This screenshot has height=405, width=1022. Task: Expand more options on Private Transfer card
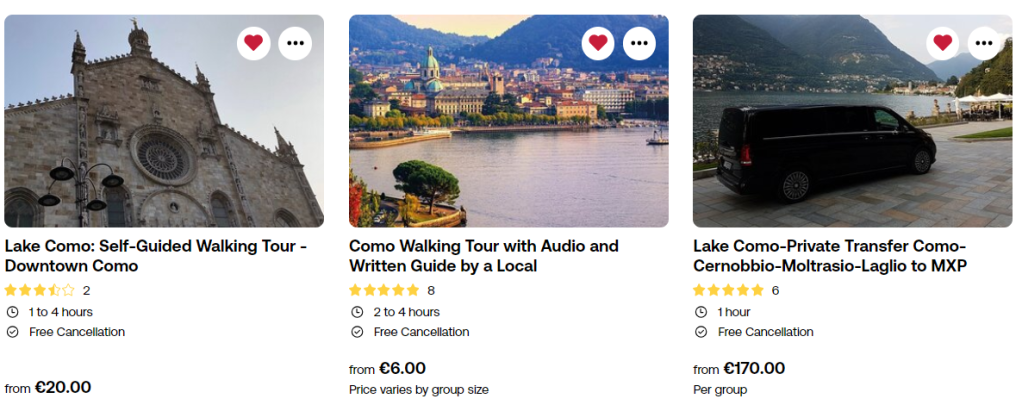pos(984,43)
